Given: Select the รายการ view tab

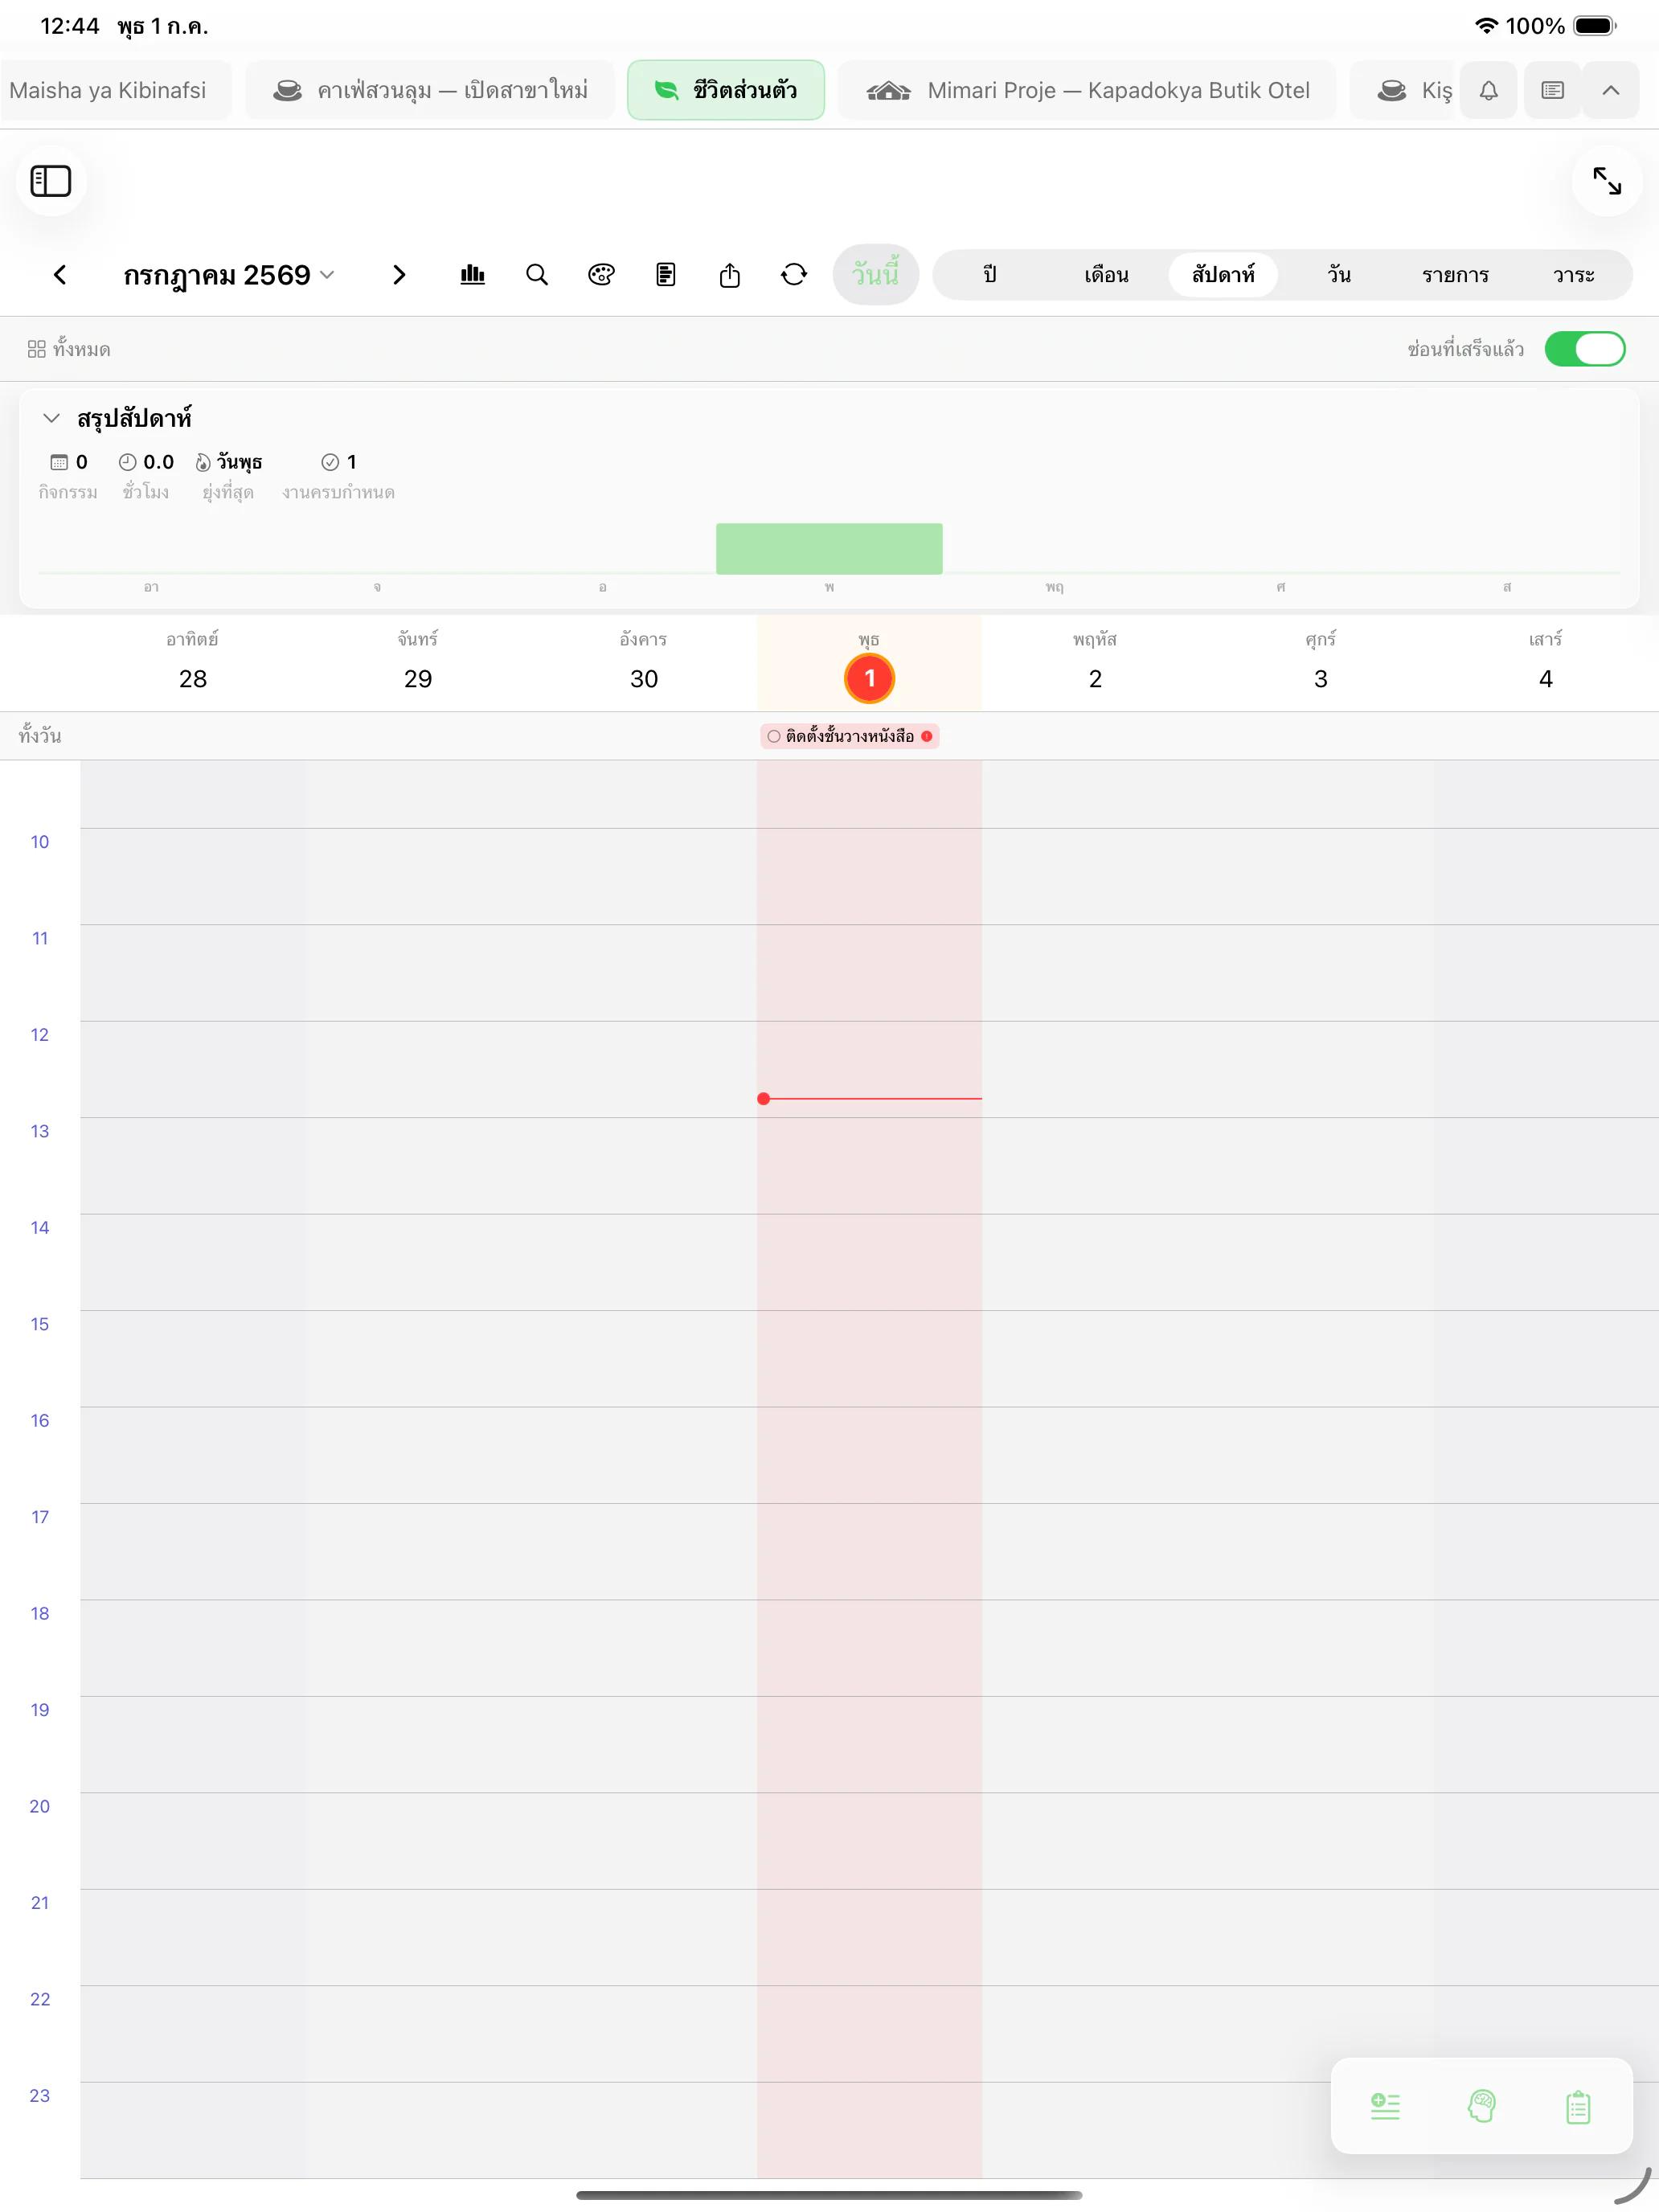Looking at the screenshot, I should click(1455, 275).
